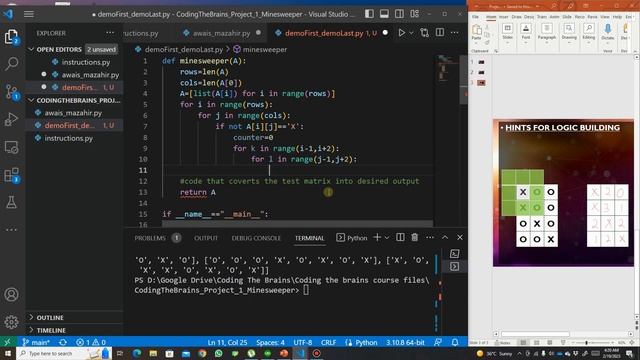
Task: Switch to the Problems panel tab
Action: (x=150, y=238)
